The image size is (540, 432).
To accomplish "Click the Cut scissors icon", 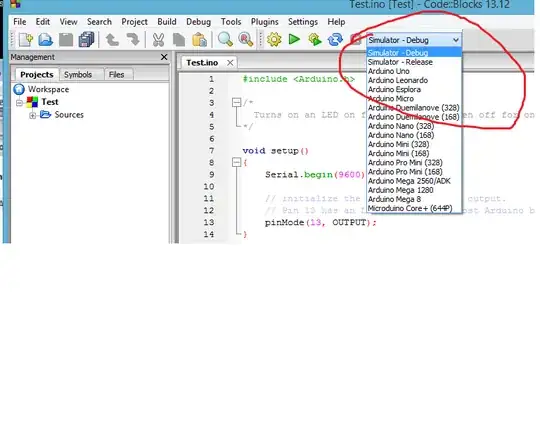I will [x=158, y=40].
